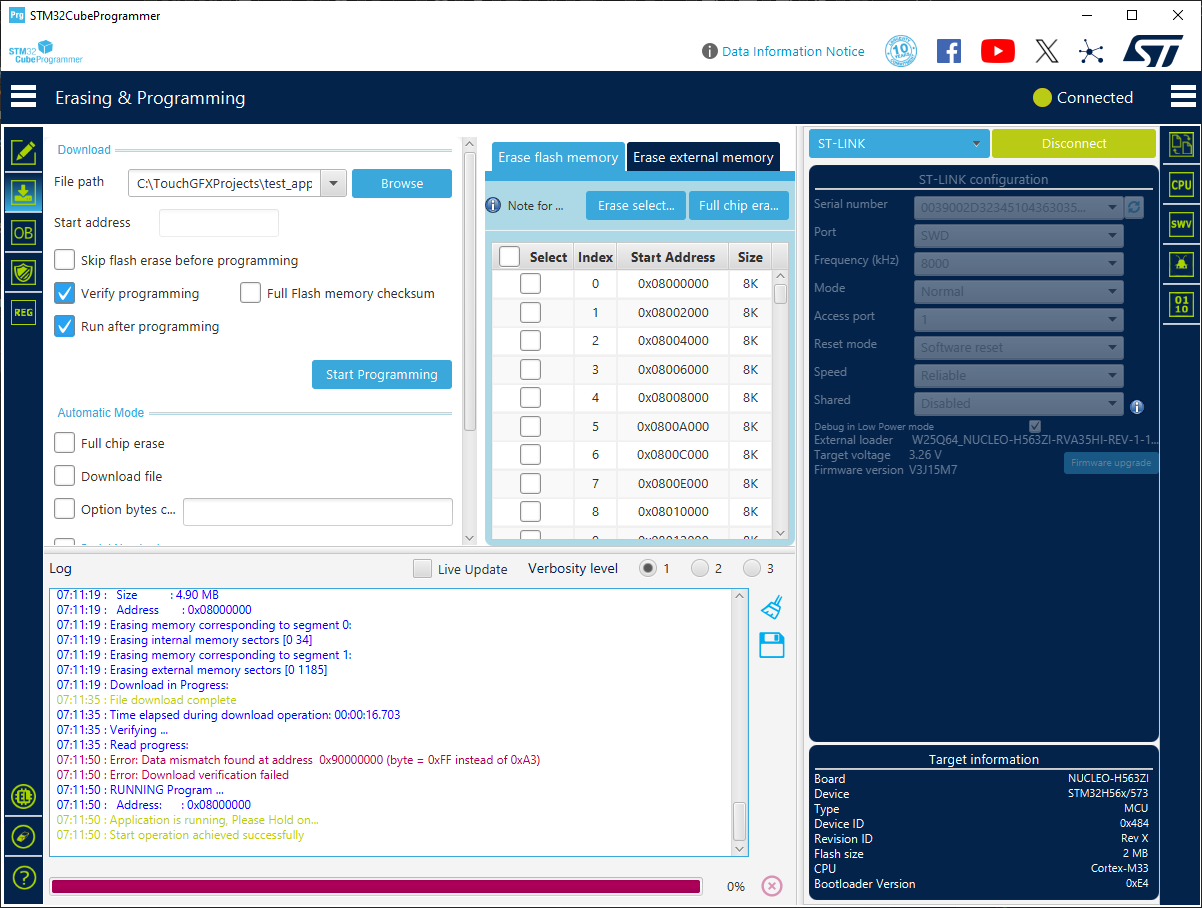Open external loaders plug icon

click(23, 837)
